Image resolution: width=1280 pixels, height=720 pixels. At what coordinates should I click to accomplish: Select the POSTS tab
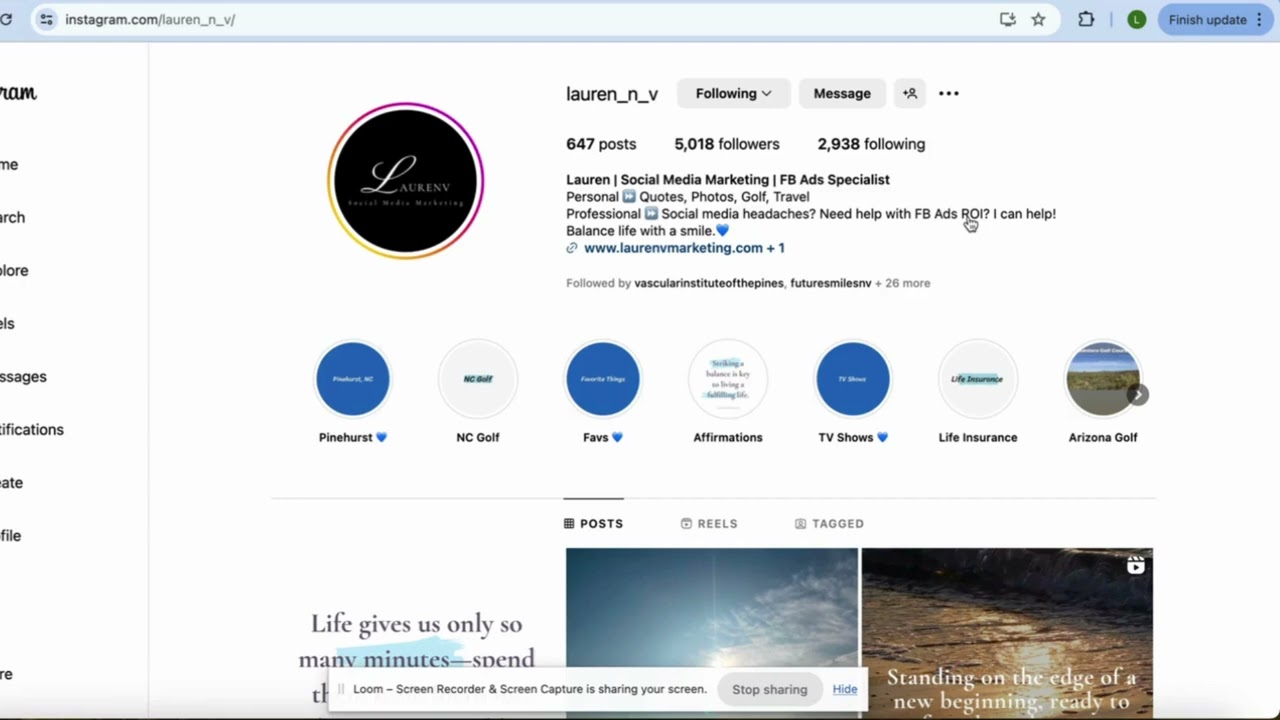click(x=593, y=523)
